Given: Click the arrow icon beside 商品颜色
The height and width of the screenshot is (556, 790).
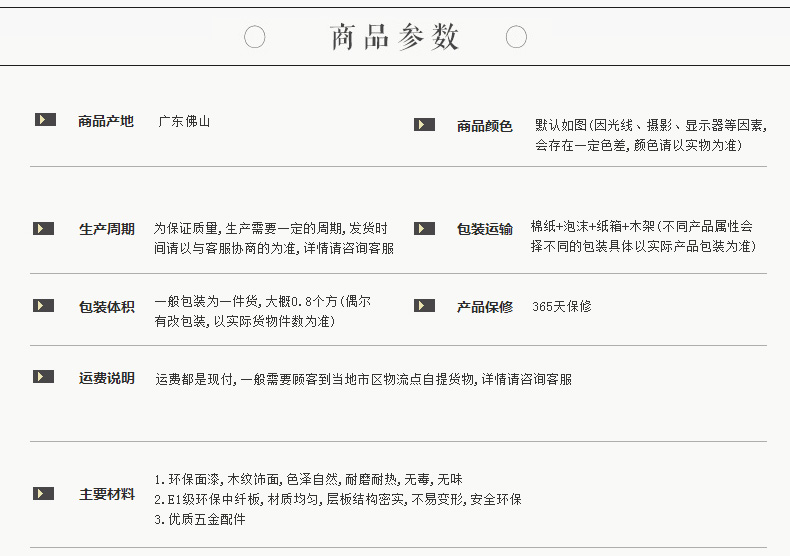Looking at the screenshot, I should [x=424, y=124].
